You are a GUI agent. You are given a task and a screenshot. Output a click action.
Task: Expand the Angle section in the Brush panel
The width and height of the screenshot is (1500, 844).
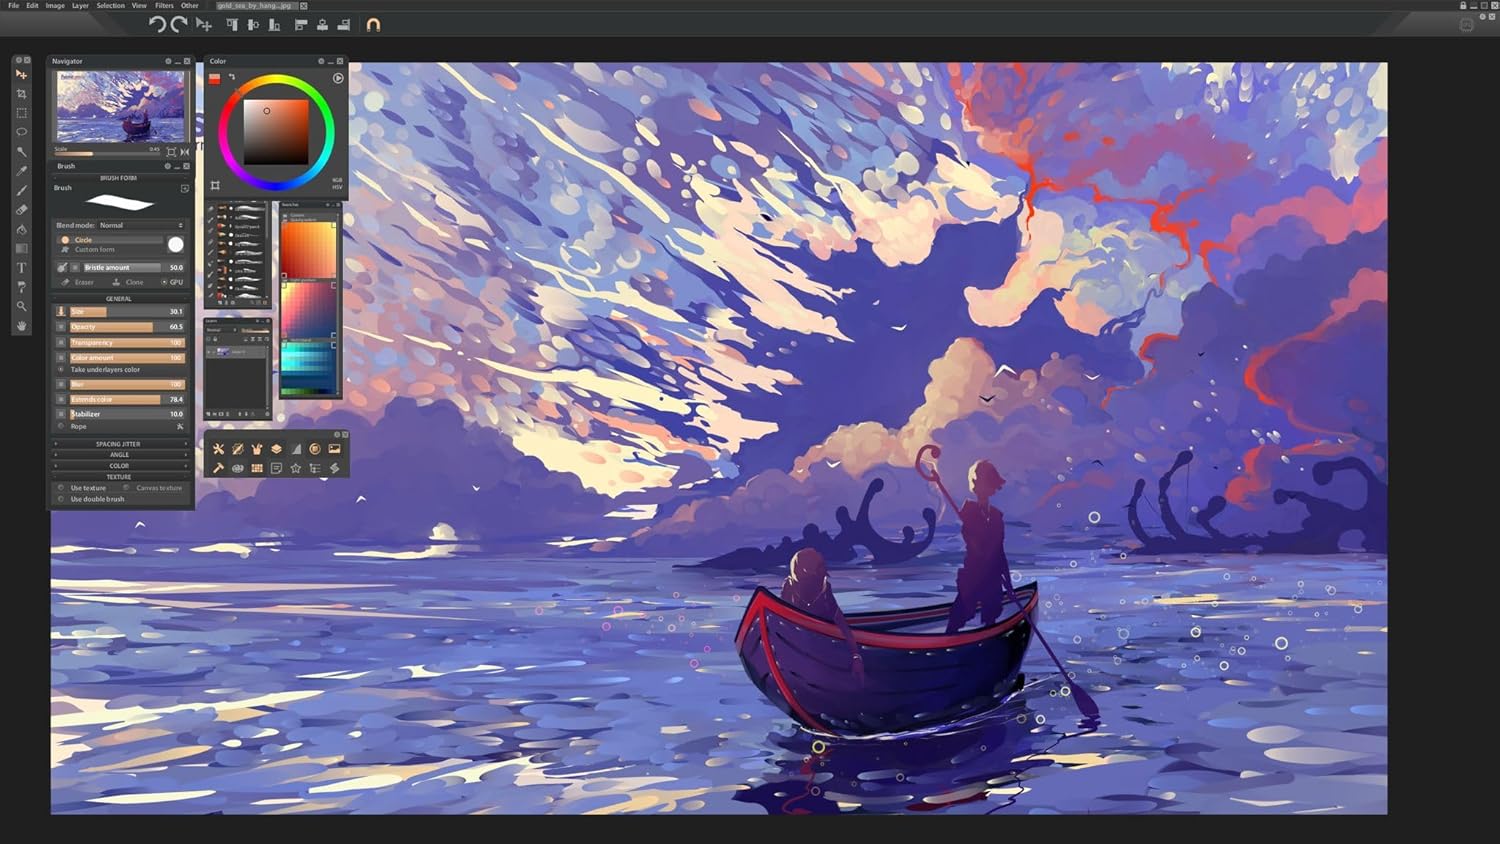120,454
